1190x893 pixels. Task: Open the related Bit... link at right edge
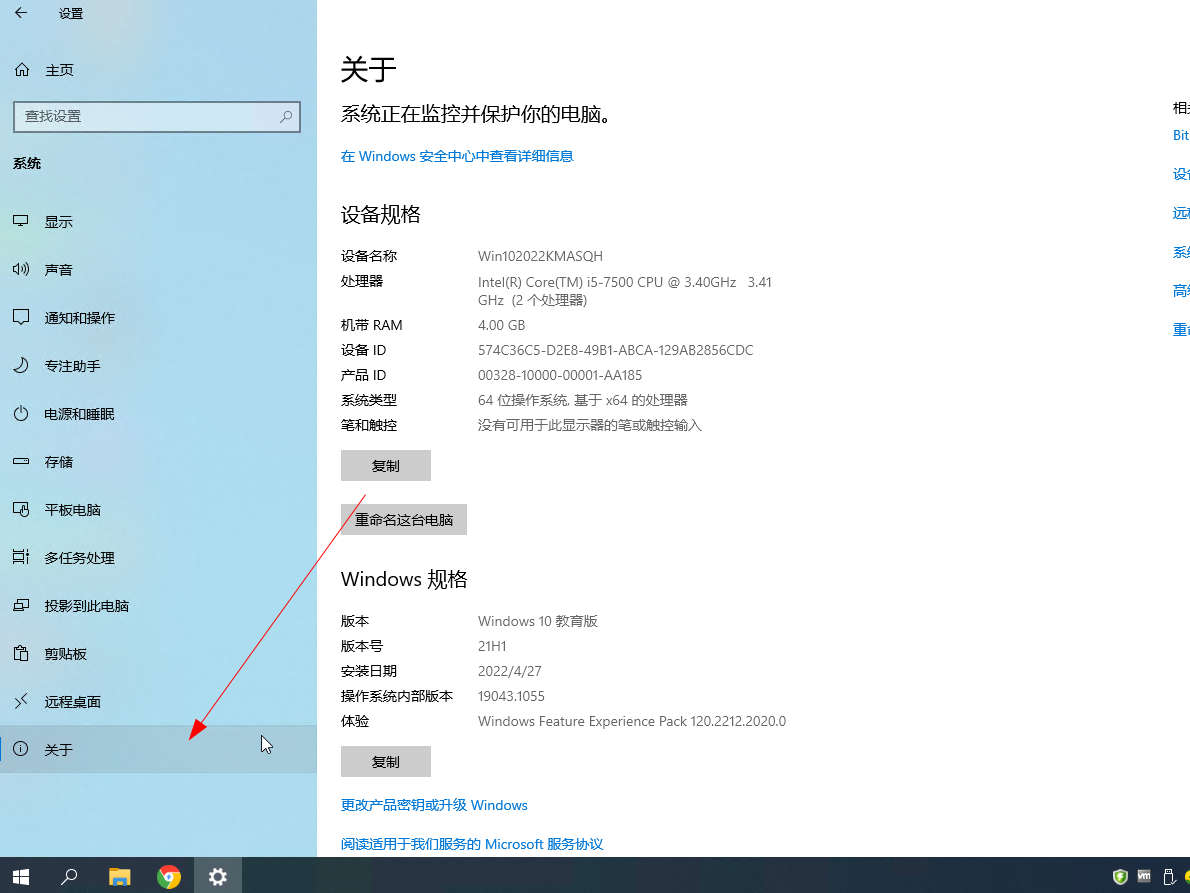tap(1181, 135)
